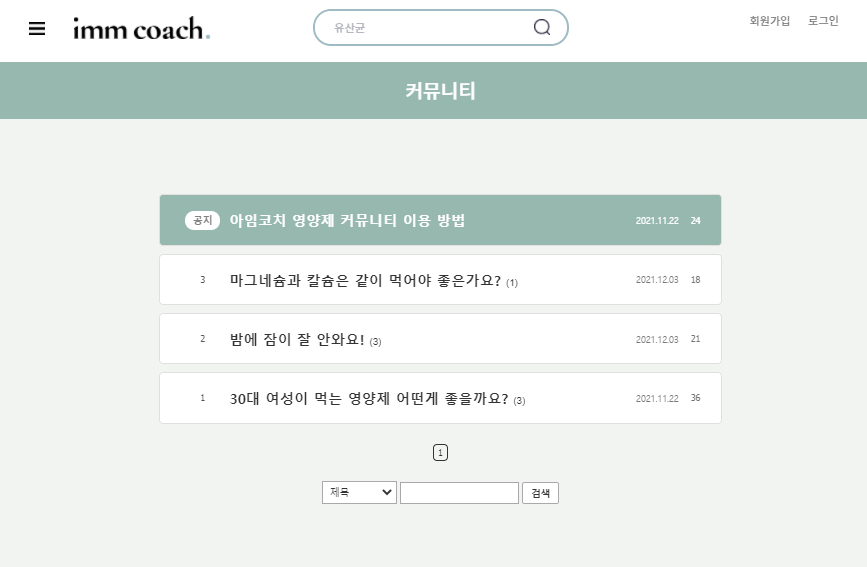Click the 공지 badge

click(x=202, y=220)
